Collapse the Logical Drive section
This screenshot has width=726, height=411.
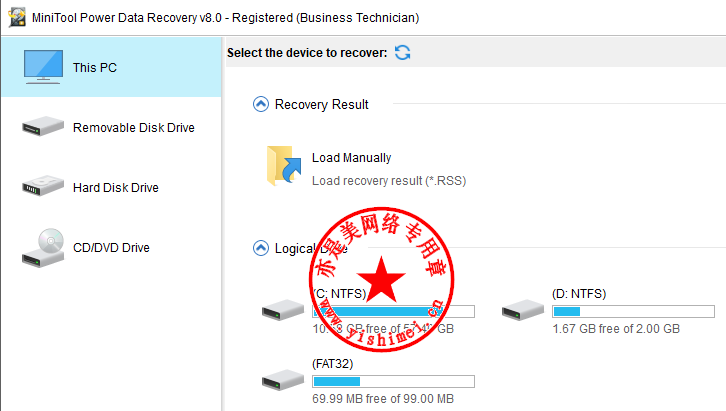tap(261, 248)
